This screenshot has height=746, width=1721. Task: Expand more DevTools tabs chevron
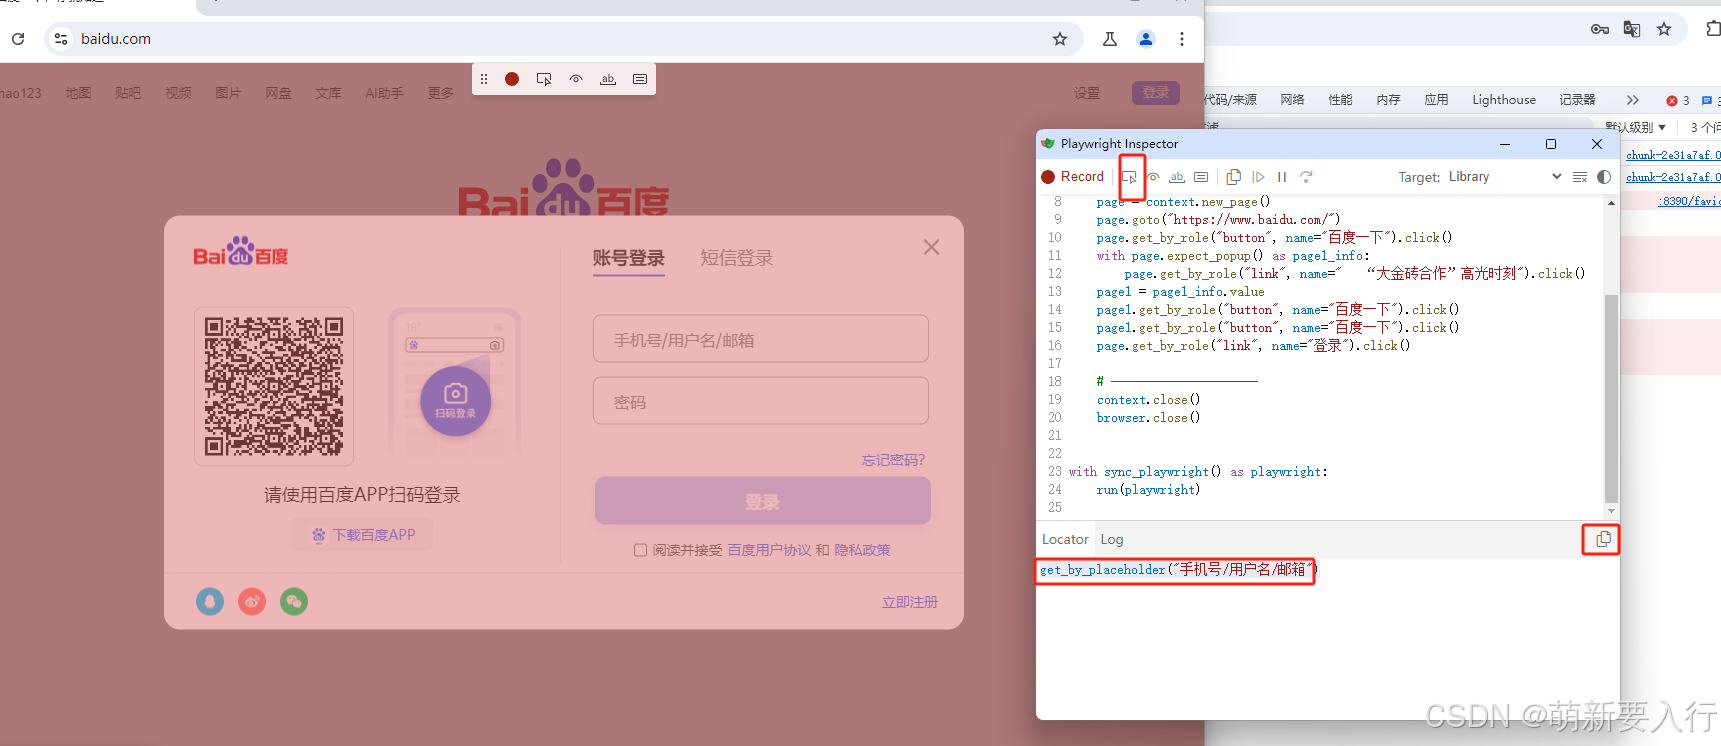point(1633,100)
